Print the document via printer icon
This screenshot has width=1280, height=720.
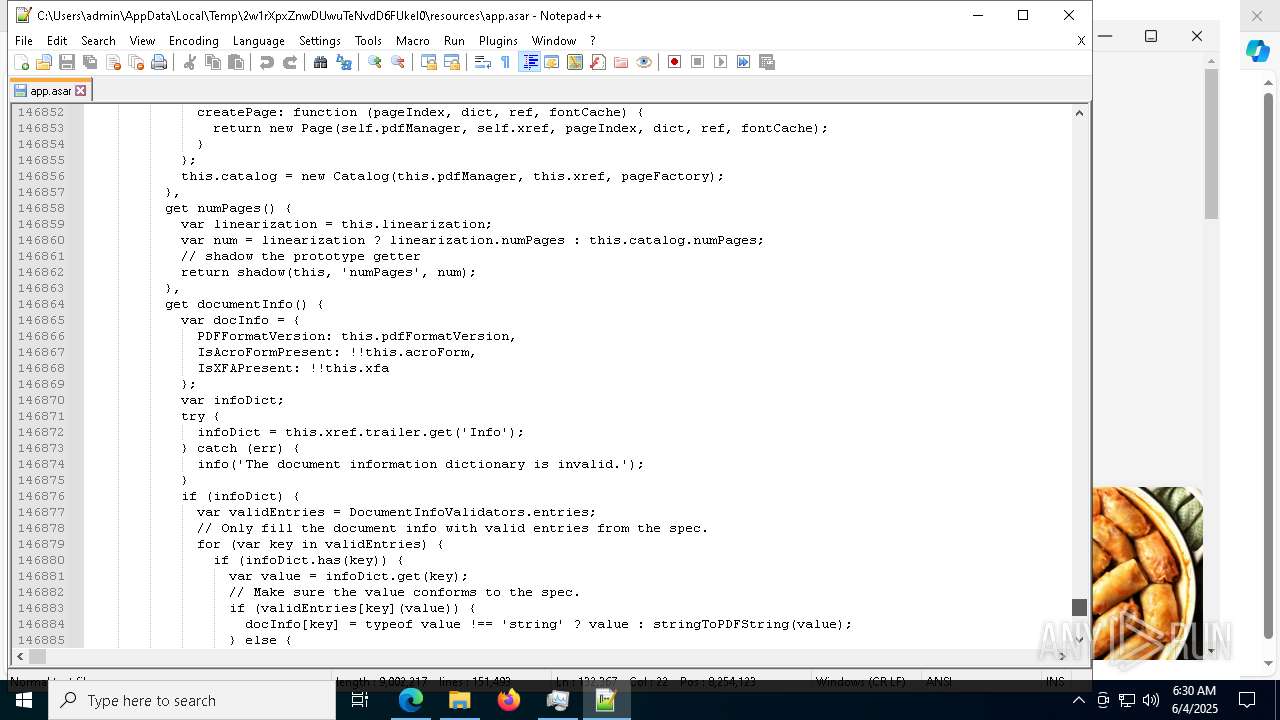coord(159,62)
